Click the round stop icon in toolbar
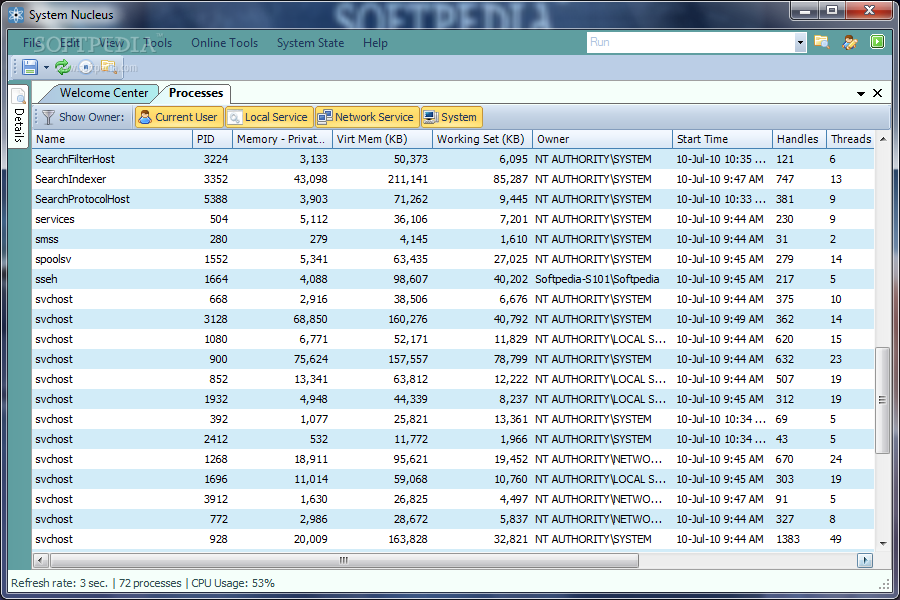 86,67
